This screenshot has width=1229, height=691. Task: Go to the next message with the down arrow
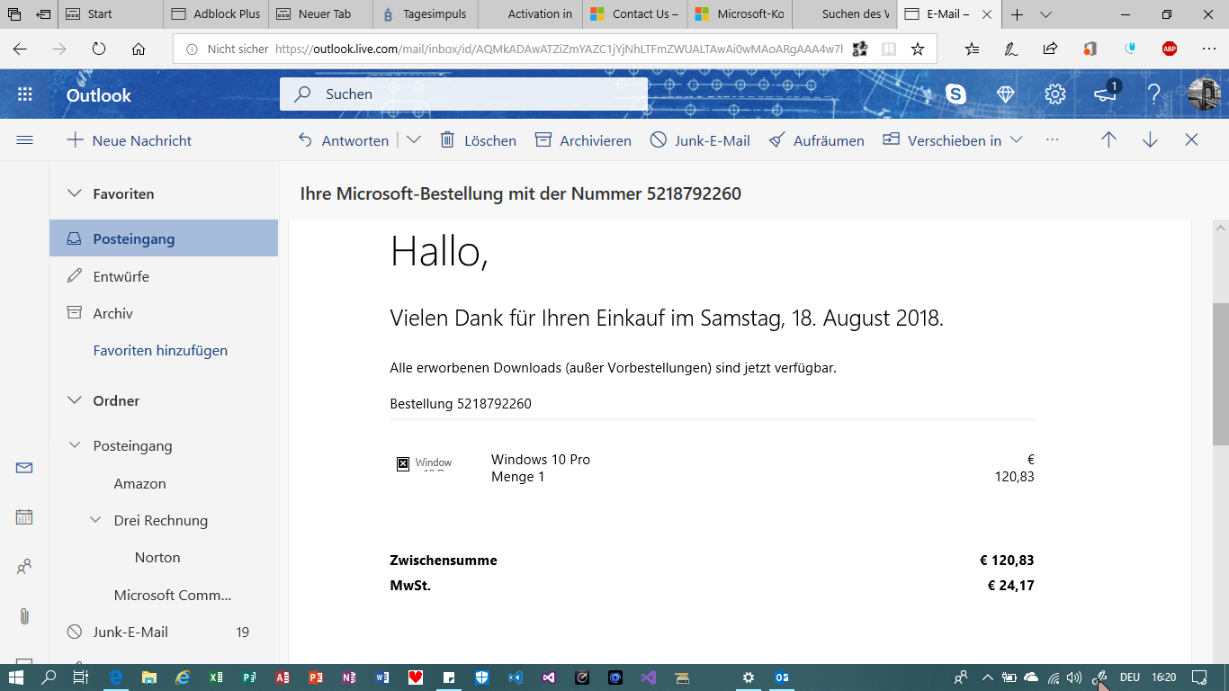click(x=1150, y=140)
